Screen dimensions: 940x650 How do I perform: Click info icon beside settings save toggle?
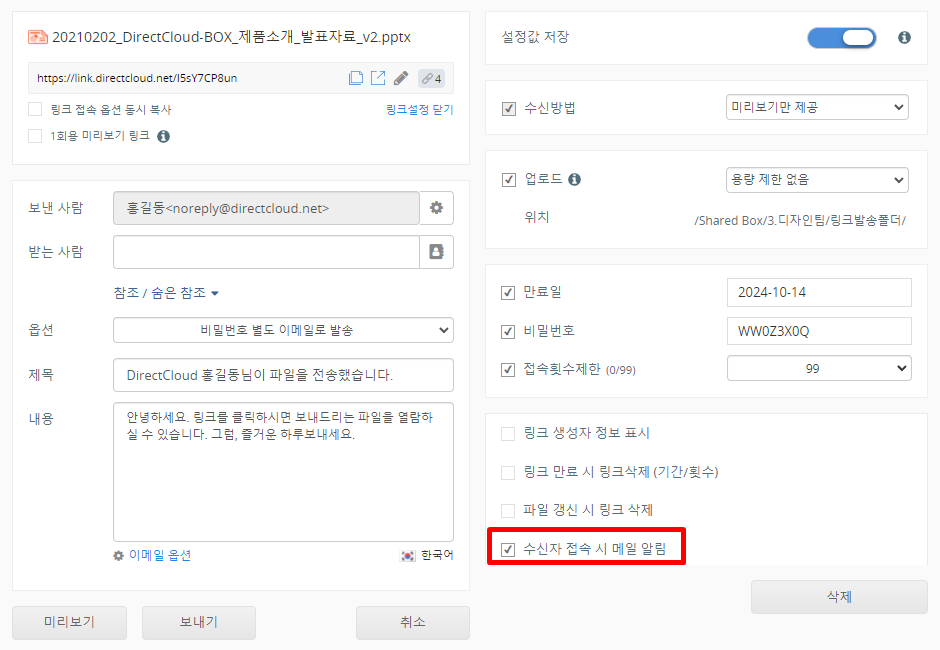(904, 38)
